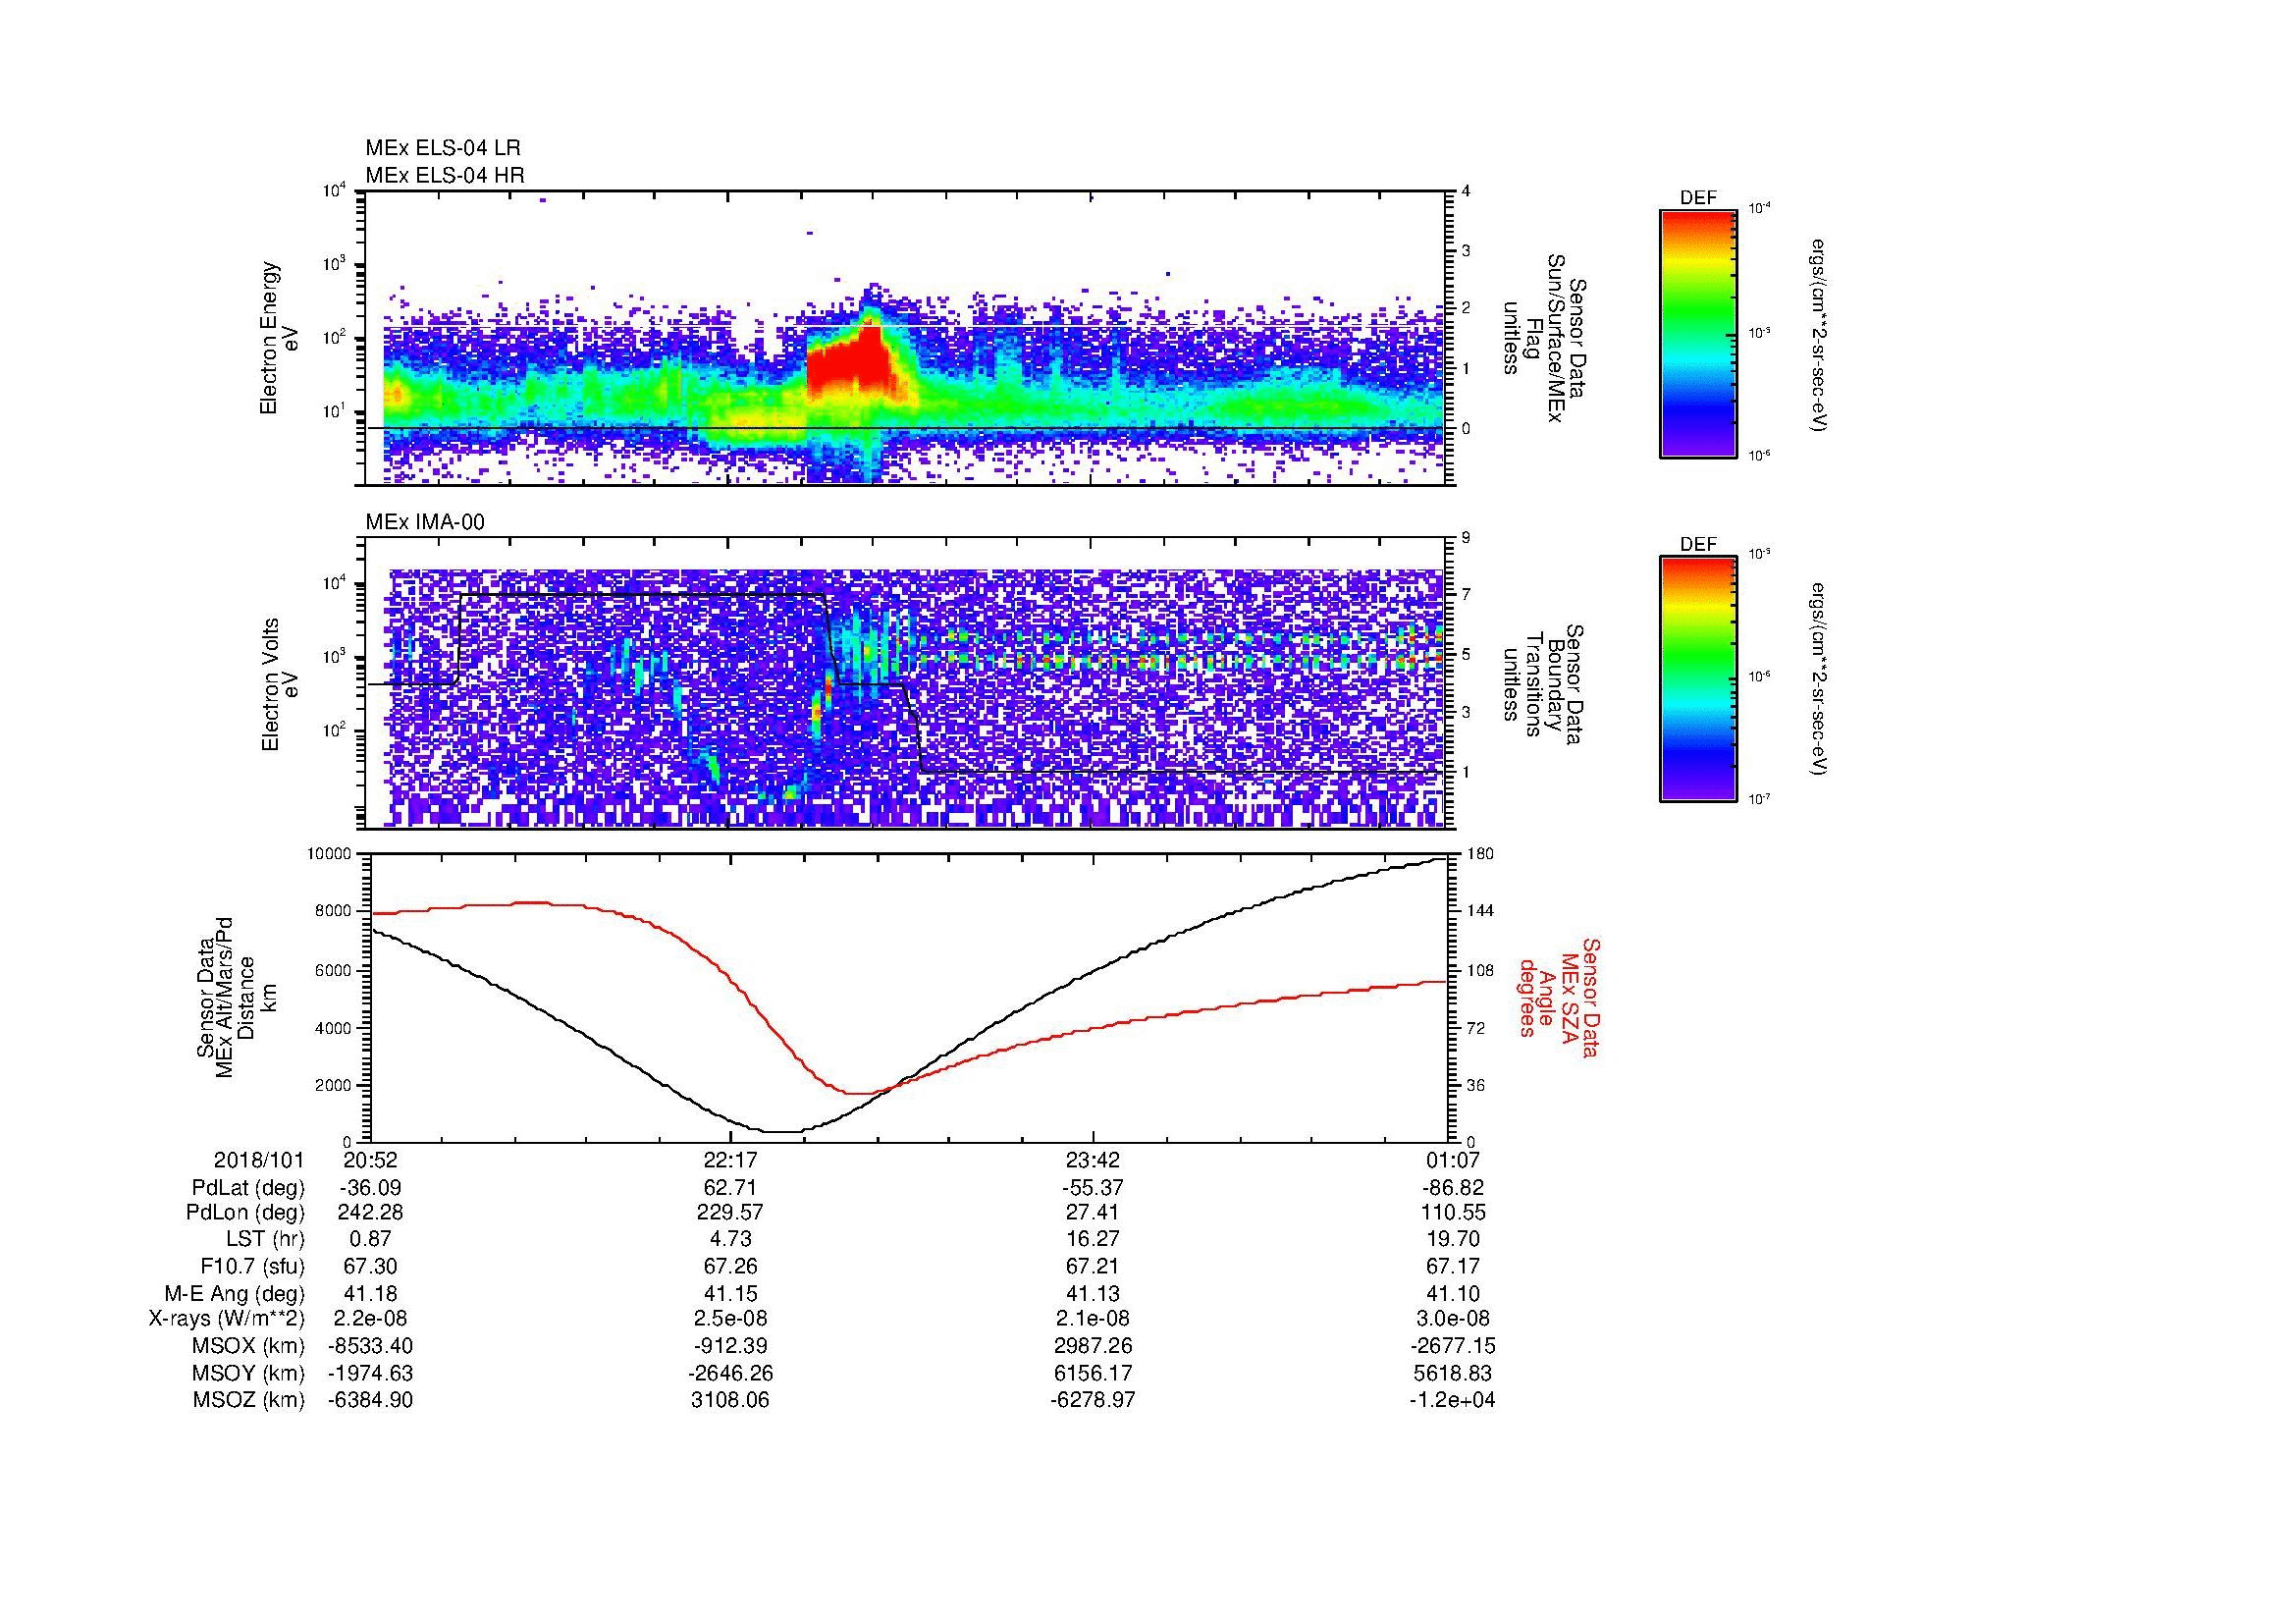The width and height of the screenshot is (2296, 1623).
Task: Click the 'MSOZ (km)' row label
Action: [x=249, y=1400]
